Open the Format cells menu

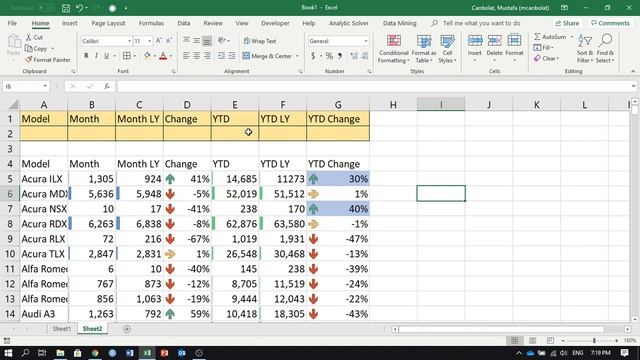pos(514,49)
